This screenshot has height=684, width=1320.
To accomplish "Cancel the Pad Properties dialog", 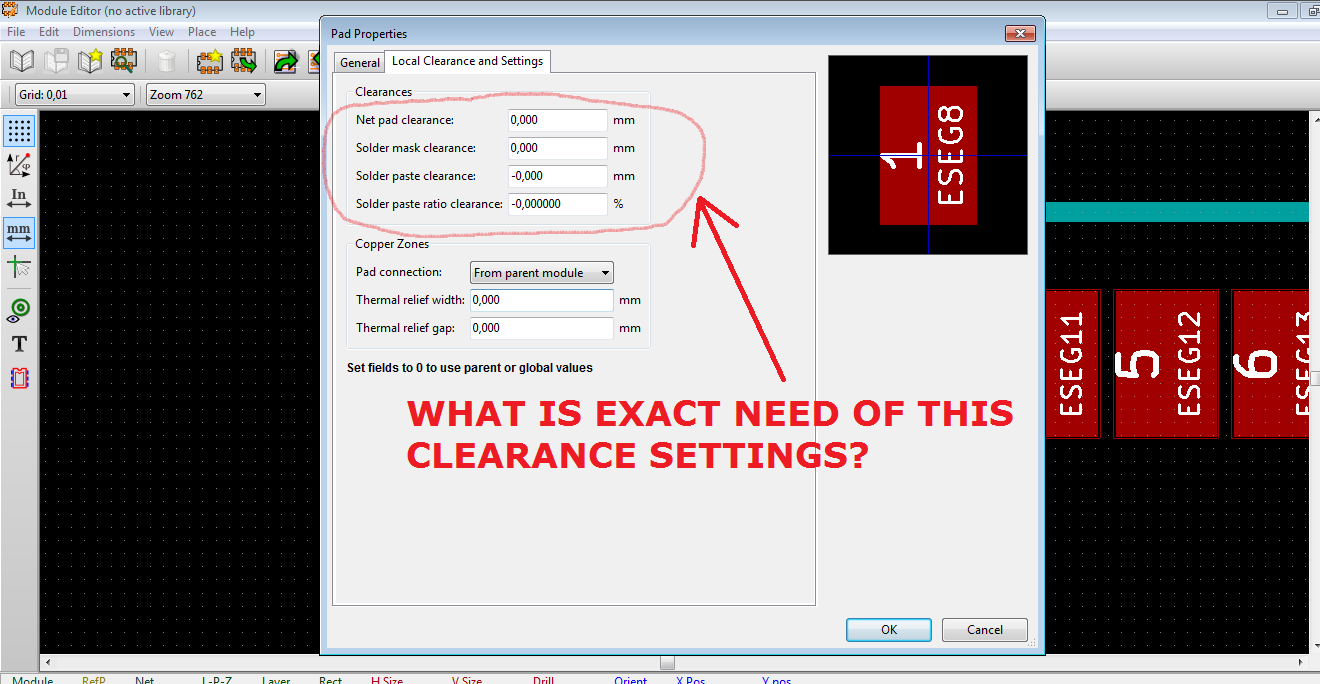I will tap(984, 629).
